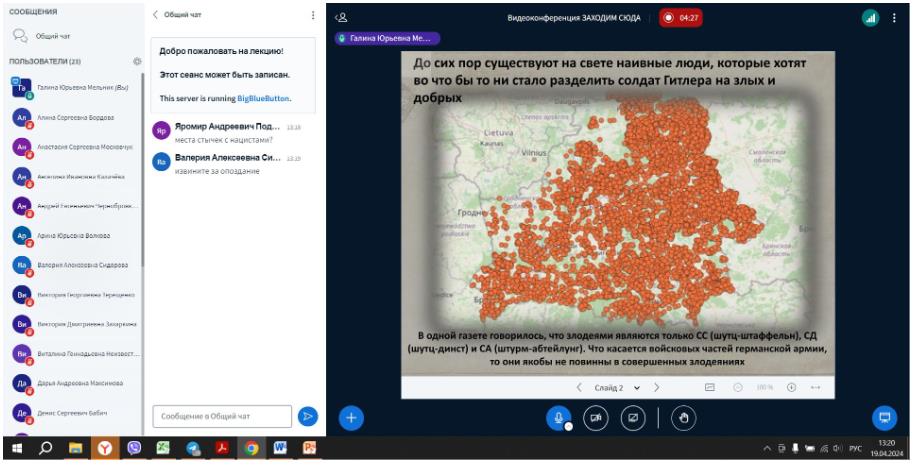The height and width of the screenshot is (465, 921).
Task: Start screen sharing with the screen icon
Action: pyautogui.click(x=633, y=418)
